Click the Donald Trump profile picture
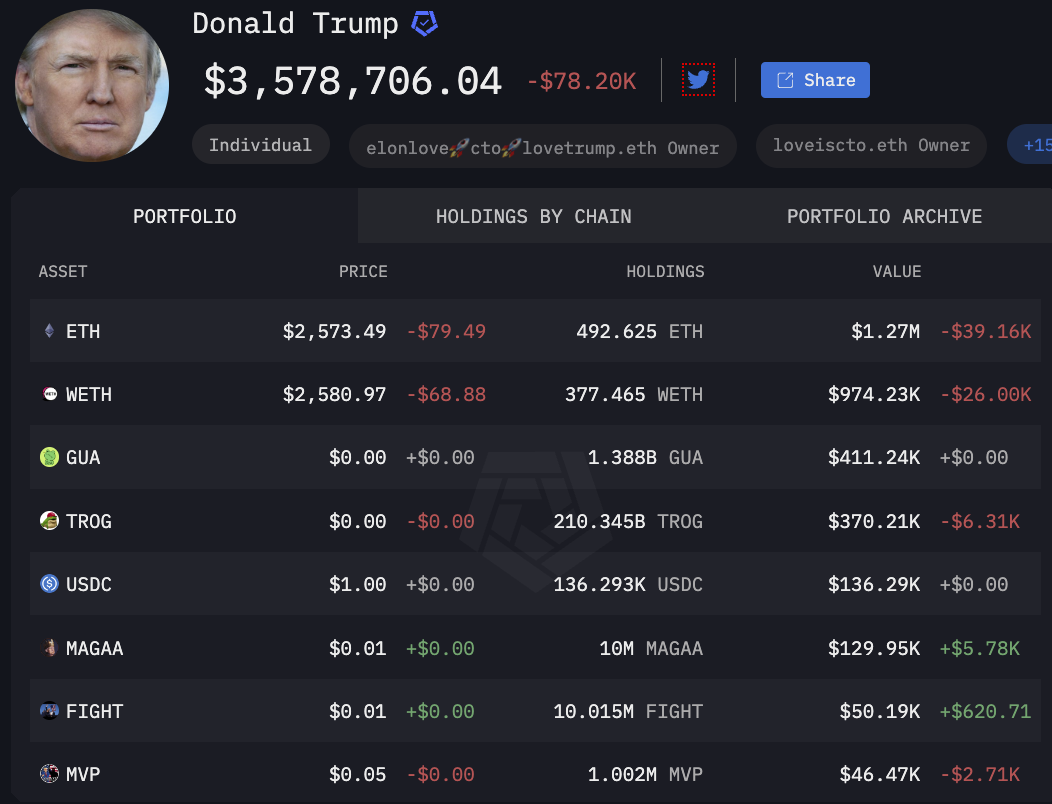The height and width of the screenshot is (804, 1052). tap(91, 83)
